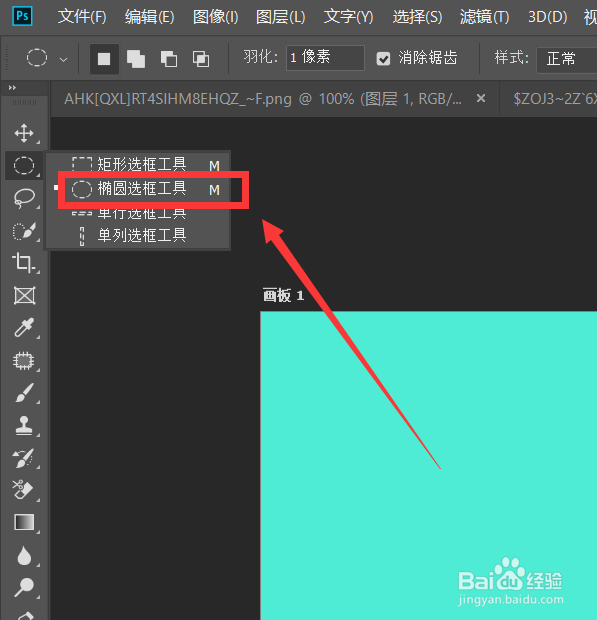Select the Brush tool

pos(24,393)
